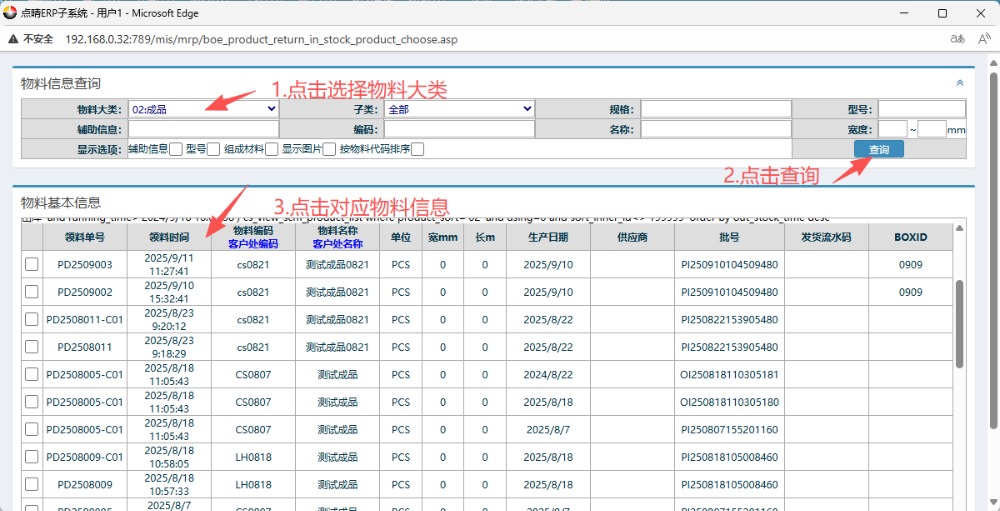Click the read aloud icon in address bar
The height and width of the screenshot is (511, 1000).
coord(983,39)
